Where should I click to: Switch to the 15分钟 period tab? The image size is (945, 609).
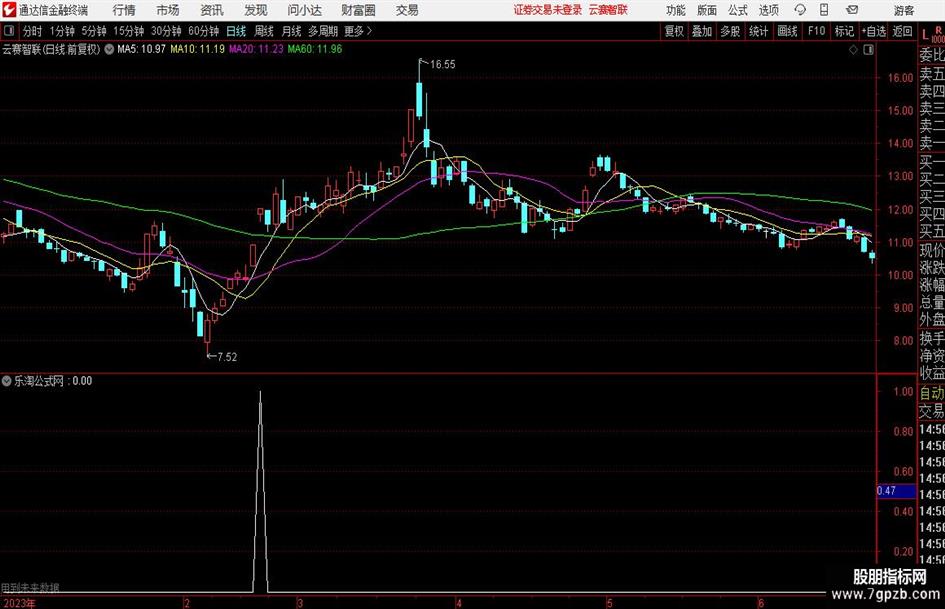129,31
